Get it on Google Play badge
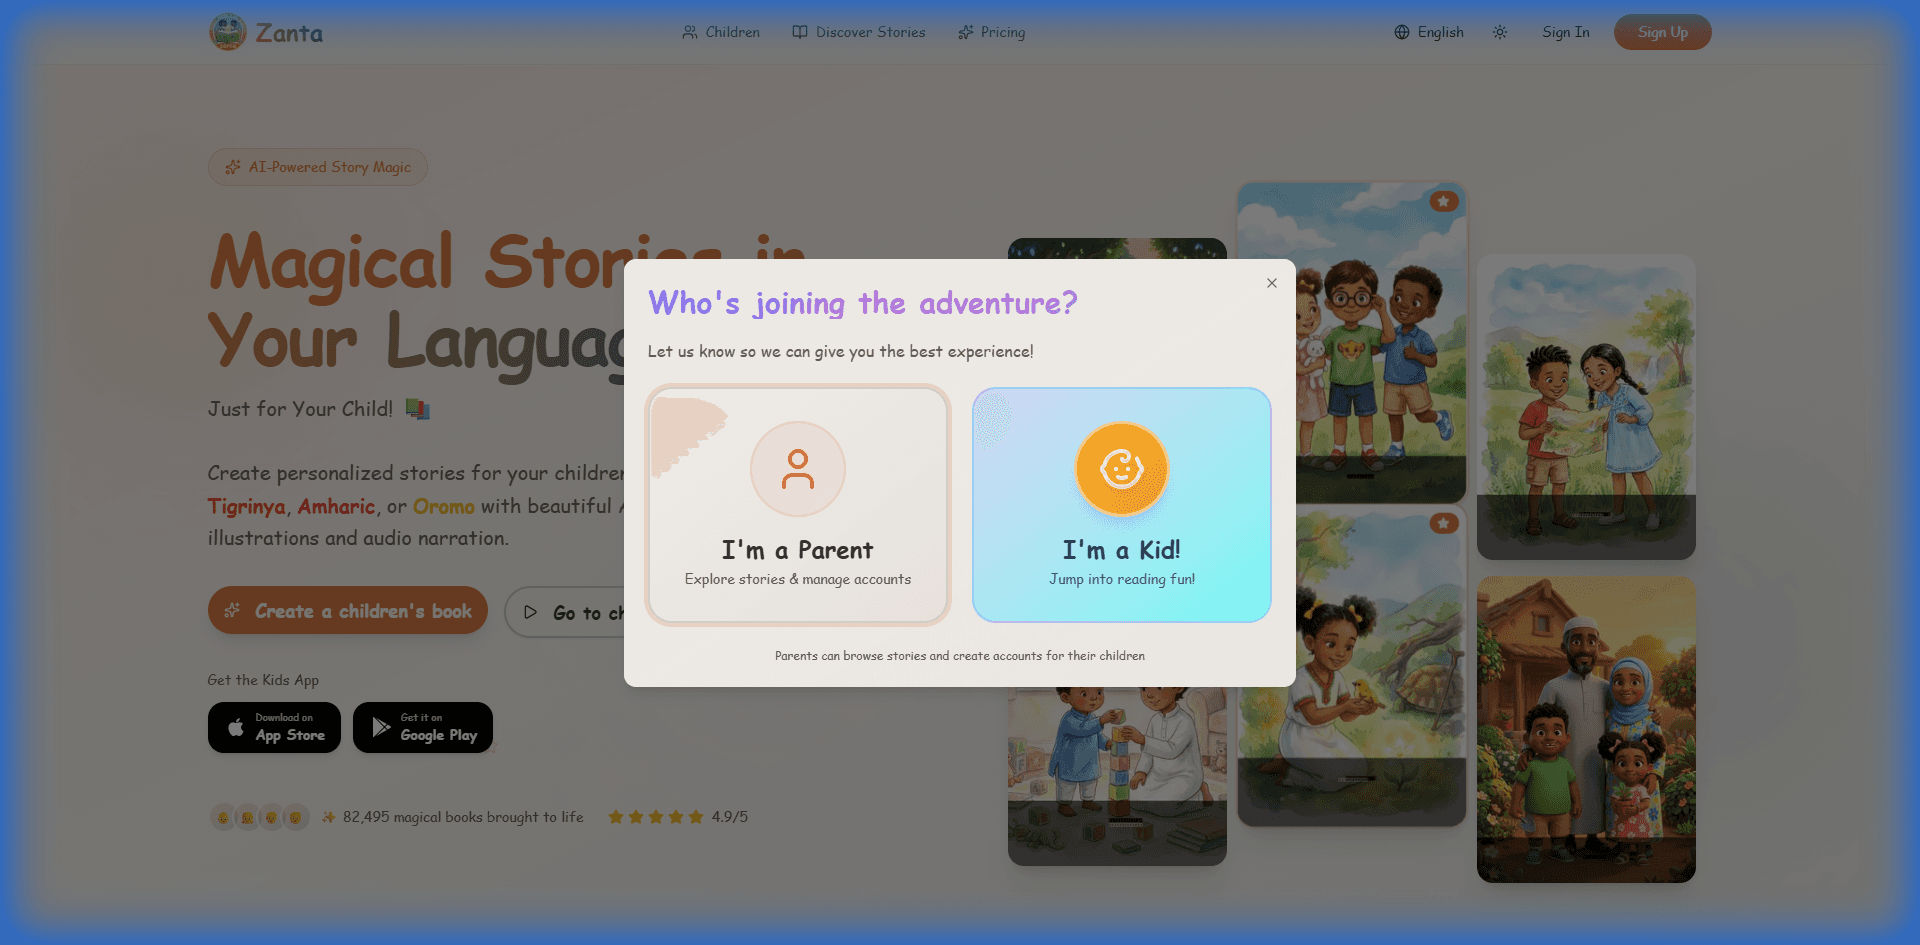1920x945 pixels. pos(423,727)
